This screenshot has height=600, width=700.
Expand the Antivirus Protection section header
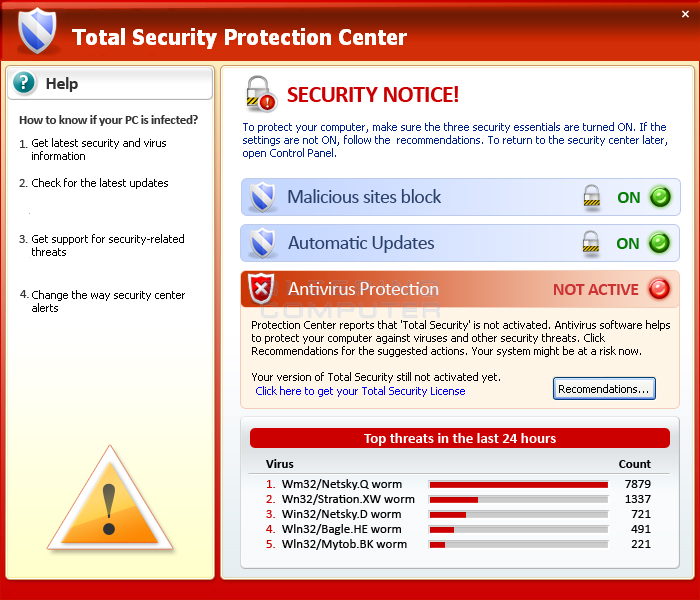(x=460, y=289)
